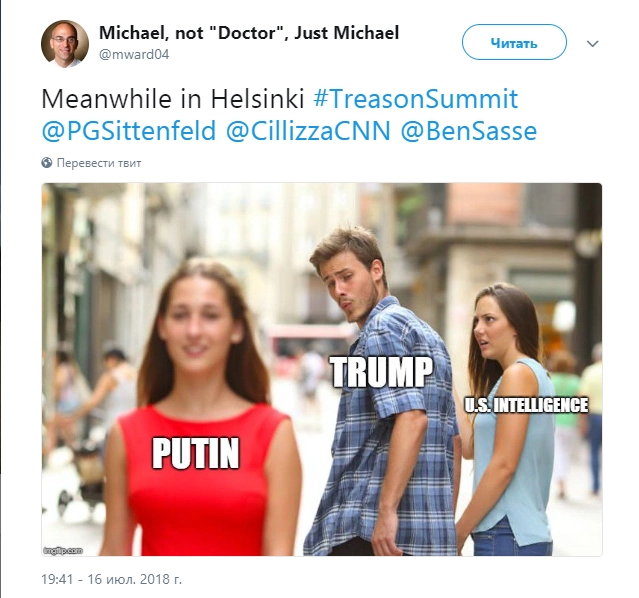
Task: Open the @BenSasse mention link
Action: pos(469,131)
